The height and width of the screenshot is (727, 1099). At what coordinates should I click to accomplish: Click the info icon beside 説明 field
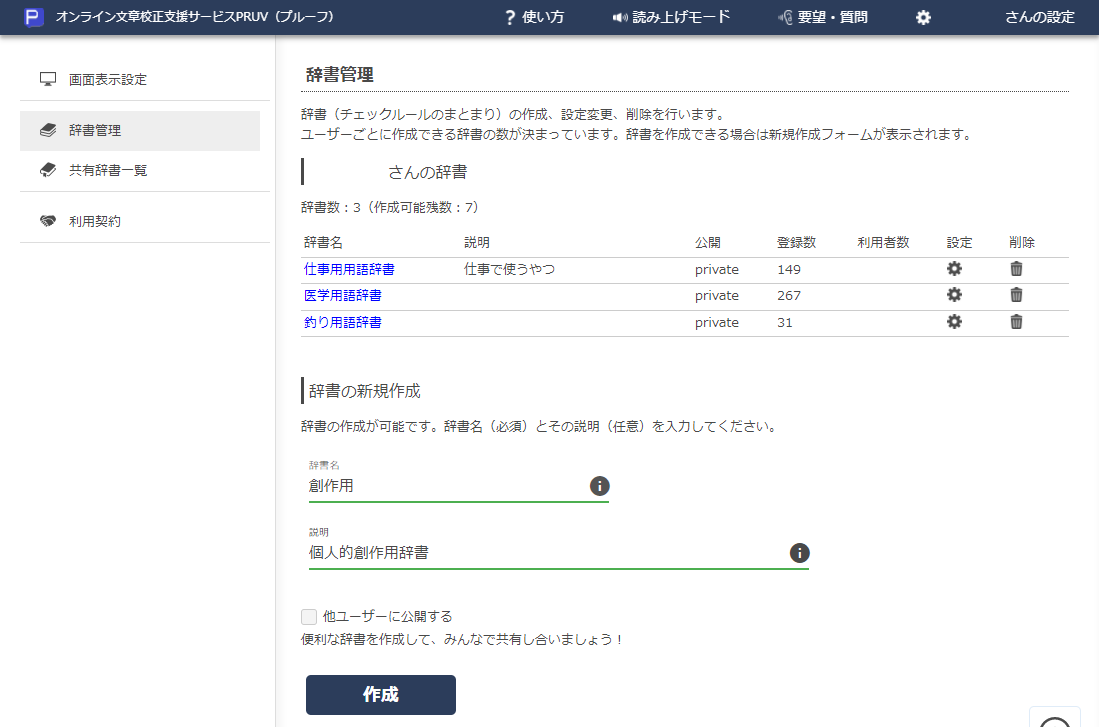(x=799, y=552)
